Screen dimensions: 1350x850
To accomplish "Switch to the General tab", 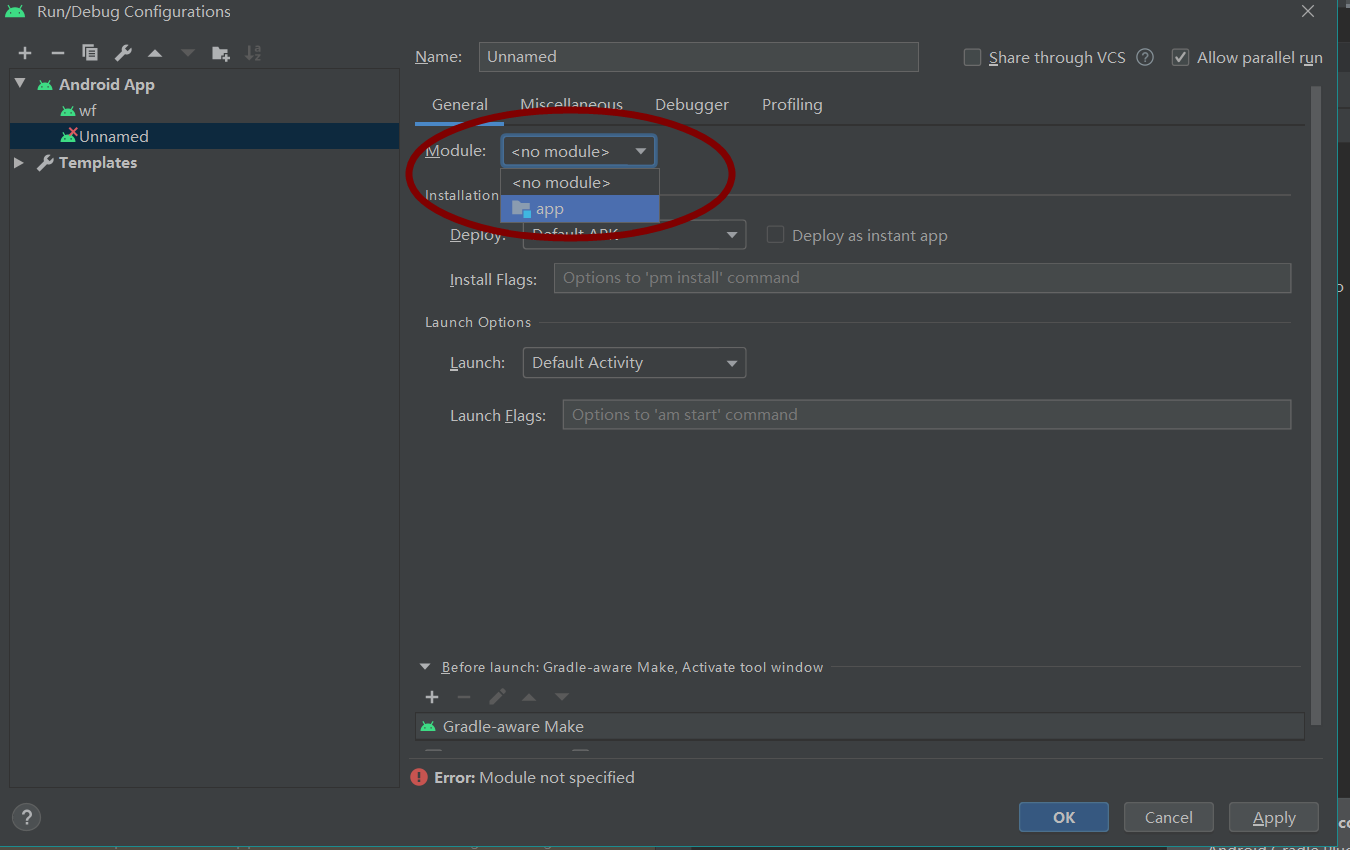I will click(460, 105).
